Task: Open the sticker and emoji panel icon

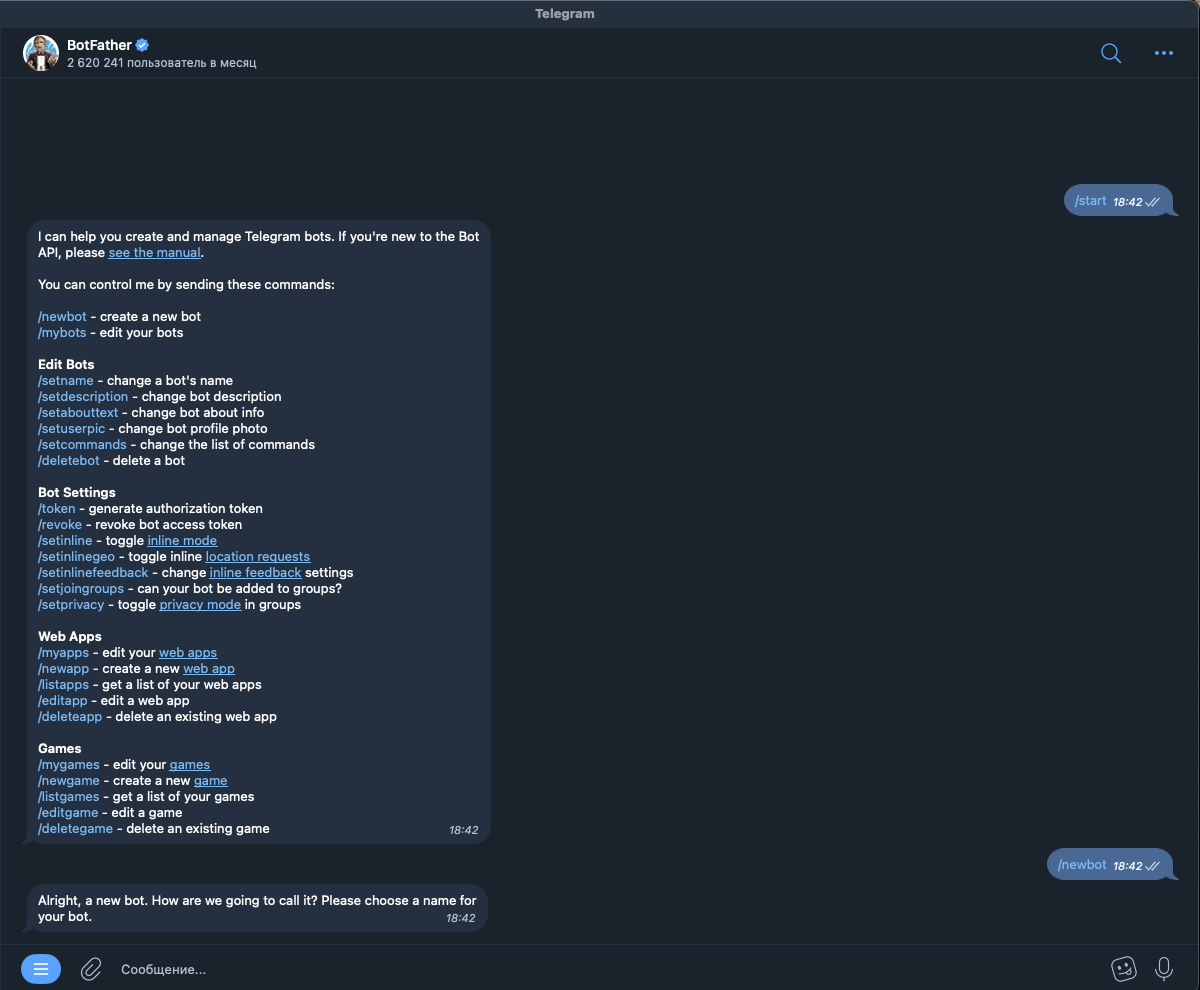Action: [x=1124, y=969]
